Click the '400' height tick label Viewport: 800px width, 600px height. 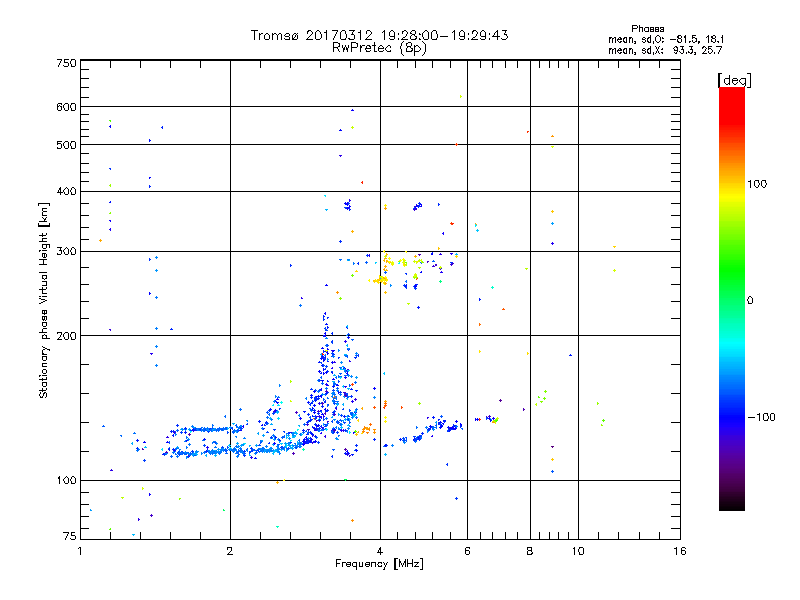[x=66, y=191]
